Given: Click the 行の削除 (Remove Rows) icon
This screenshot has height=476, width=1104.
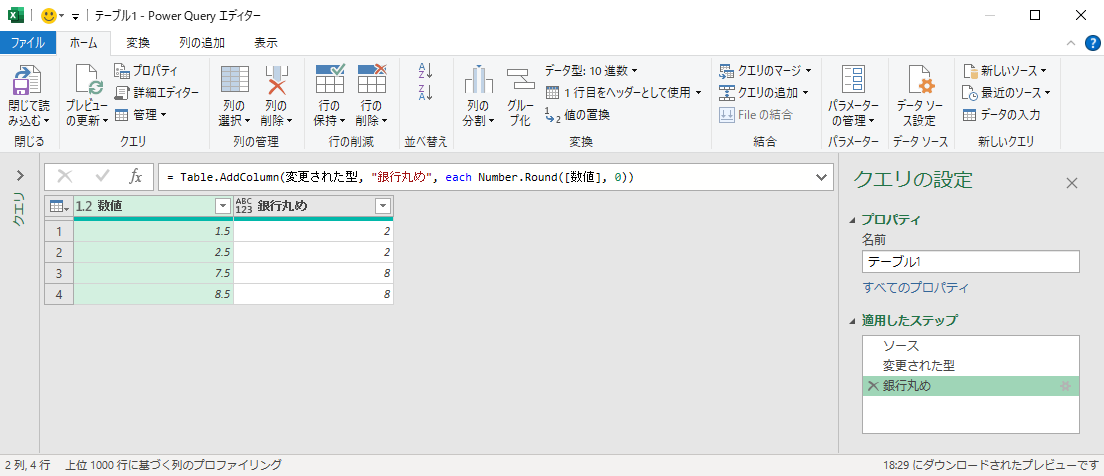Looking at the screenshot, I should 372,78.
